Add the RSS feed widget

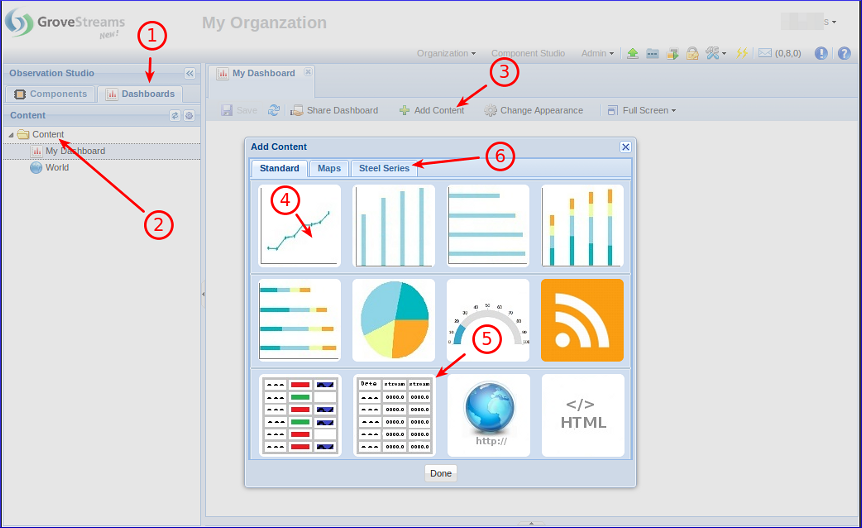click(582, 320)
